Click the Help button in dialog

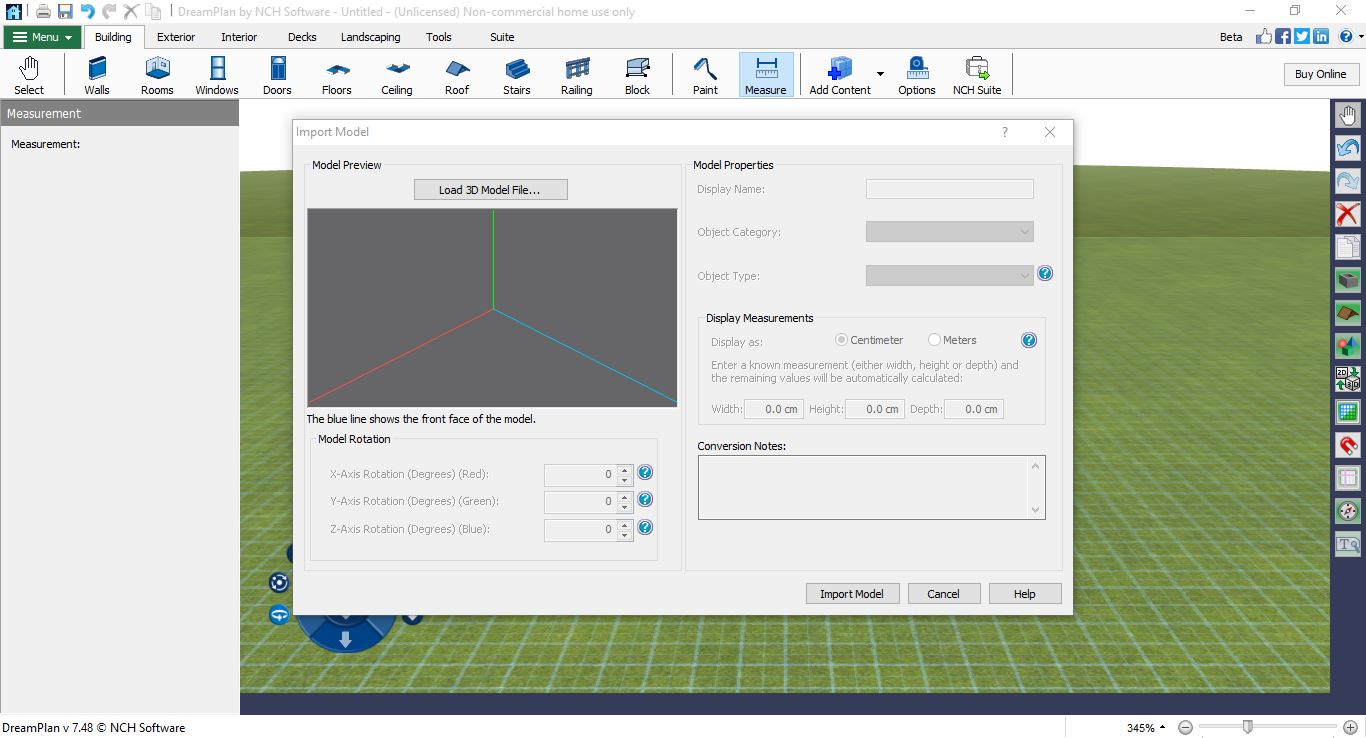click(1025, 594)
